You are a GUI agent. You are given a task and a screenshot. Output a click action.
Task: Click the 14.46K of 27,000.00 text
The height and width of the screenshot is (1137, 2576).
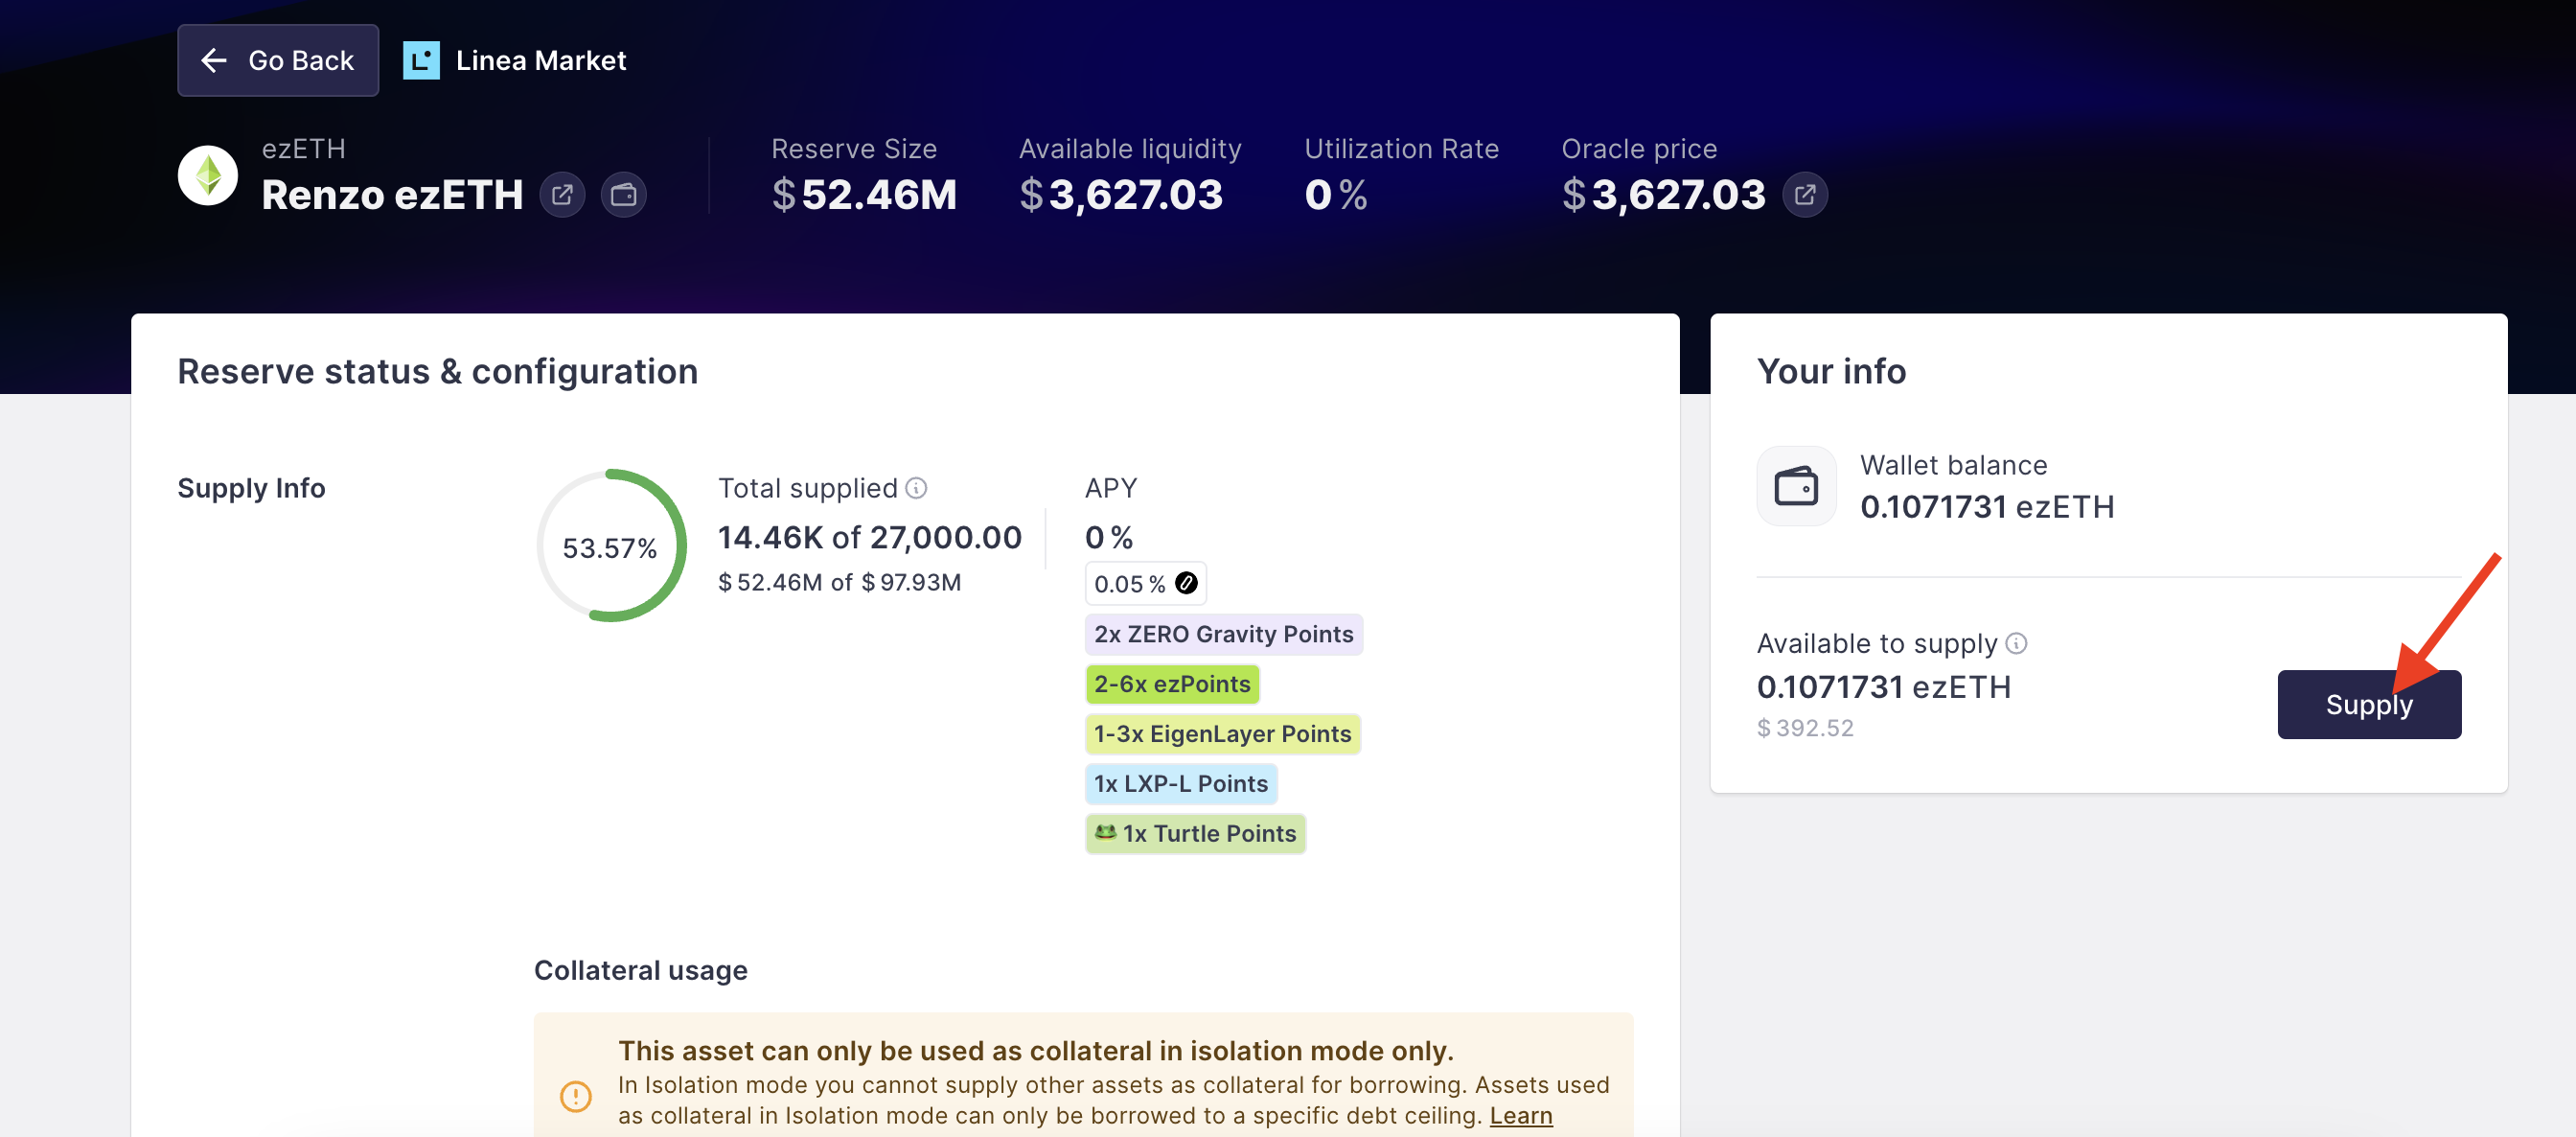pyautogui.click(x=870, y=537)
